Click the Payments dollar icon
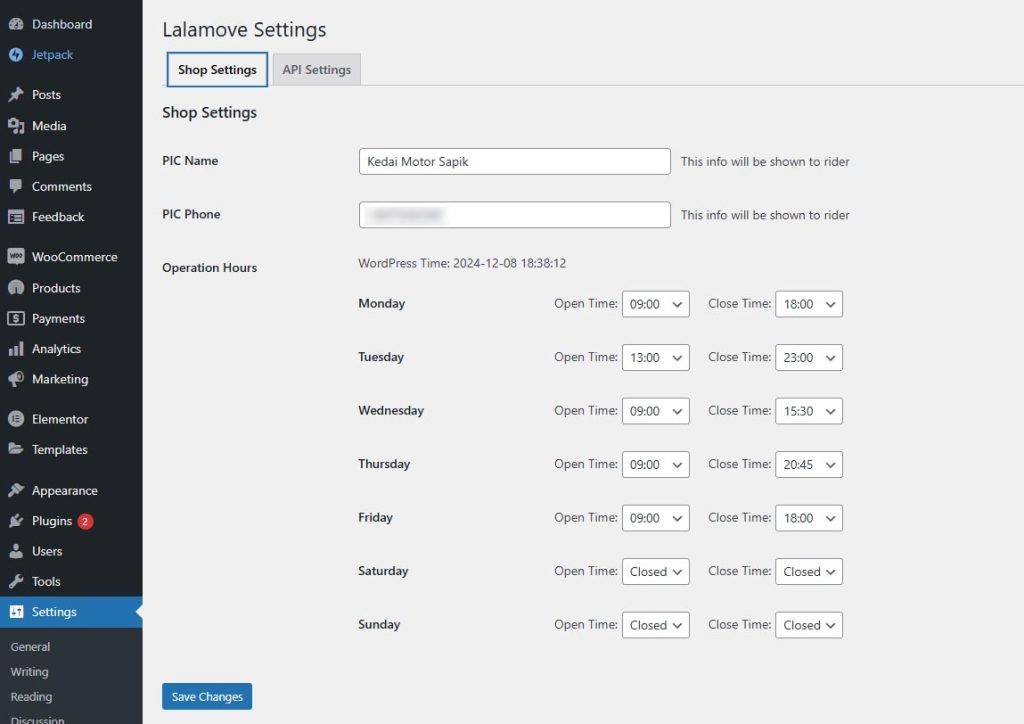 16,319
